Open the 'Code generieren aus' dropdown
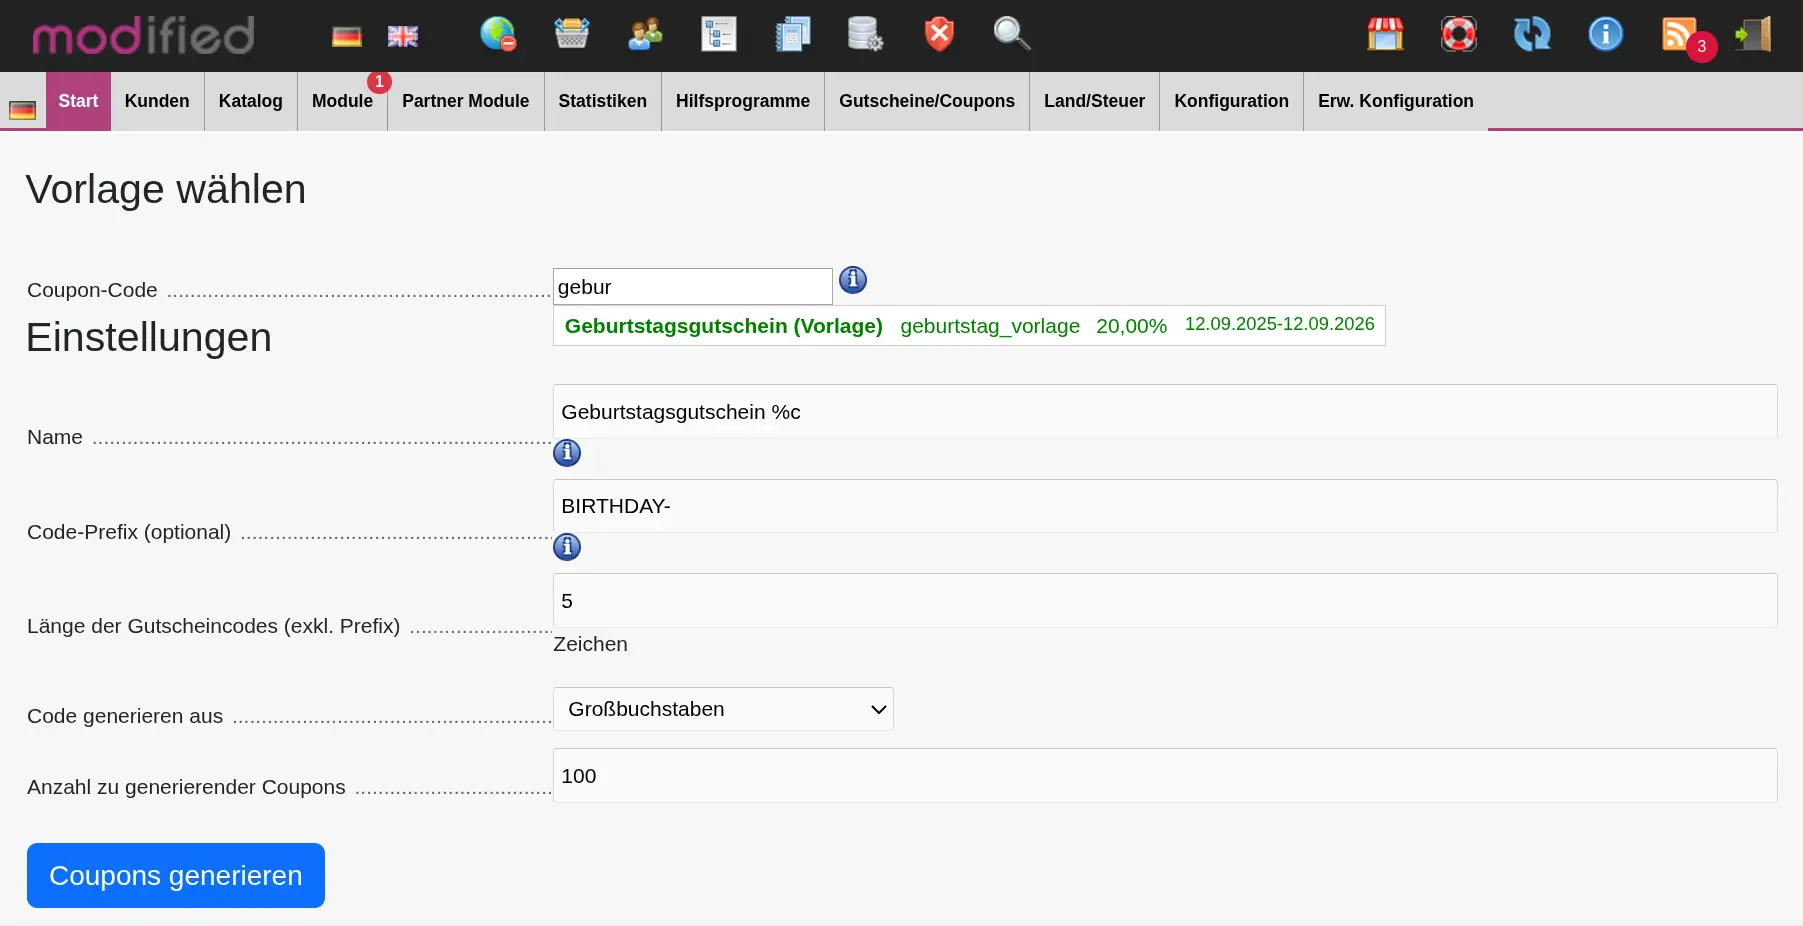 click(722, 709)
